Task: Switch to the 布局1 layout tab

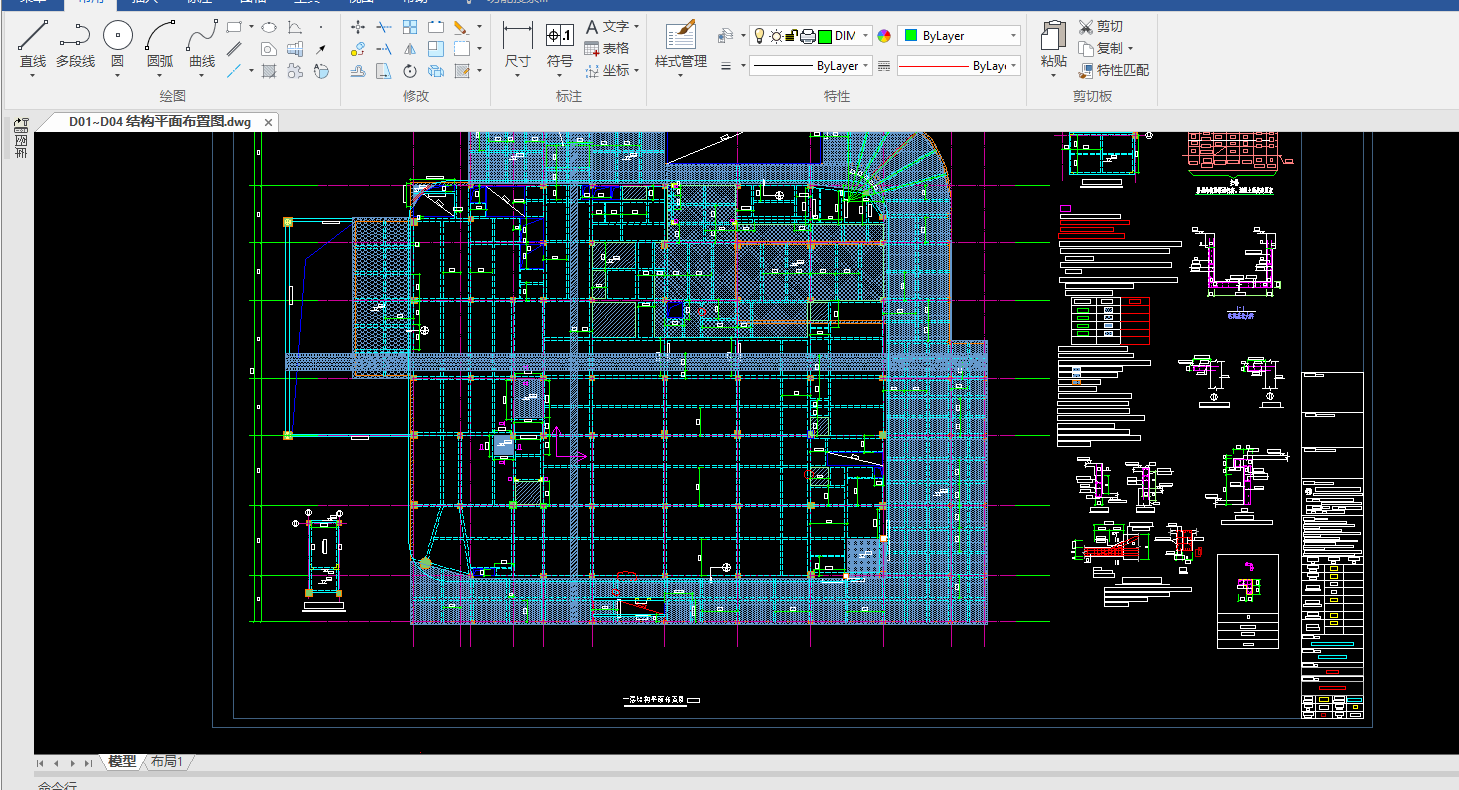Action: pyautogui.click(x=167, y=761)
